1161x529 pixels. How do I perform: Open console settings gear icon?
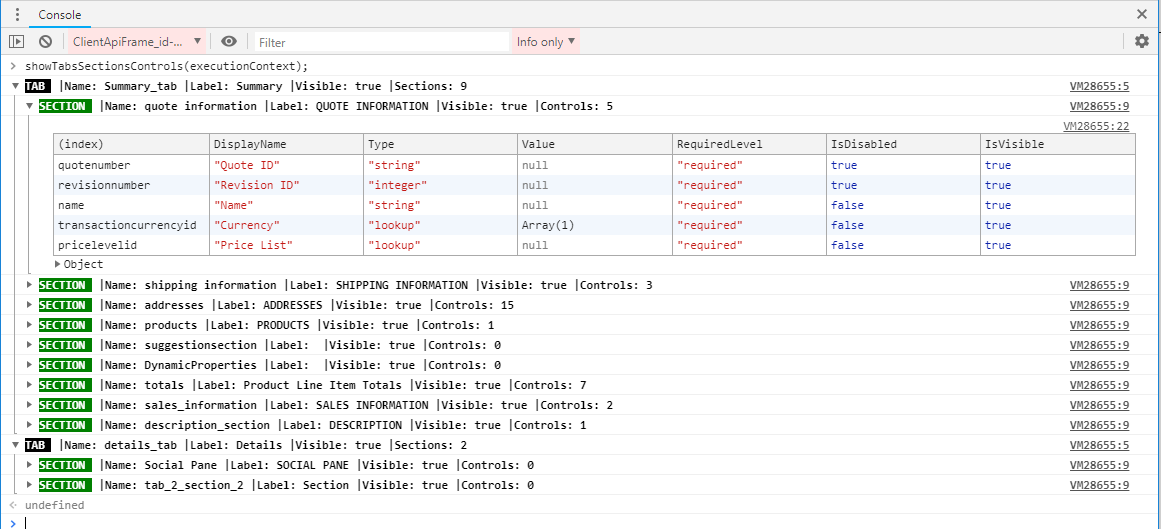[1142, 42]
